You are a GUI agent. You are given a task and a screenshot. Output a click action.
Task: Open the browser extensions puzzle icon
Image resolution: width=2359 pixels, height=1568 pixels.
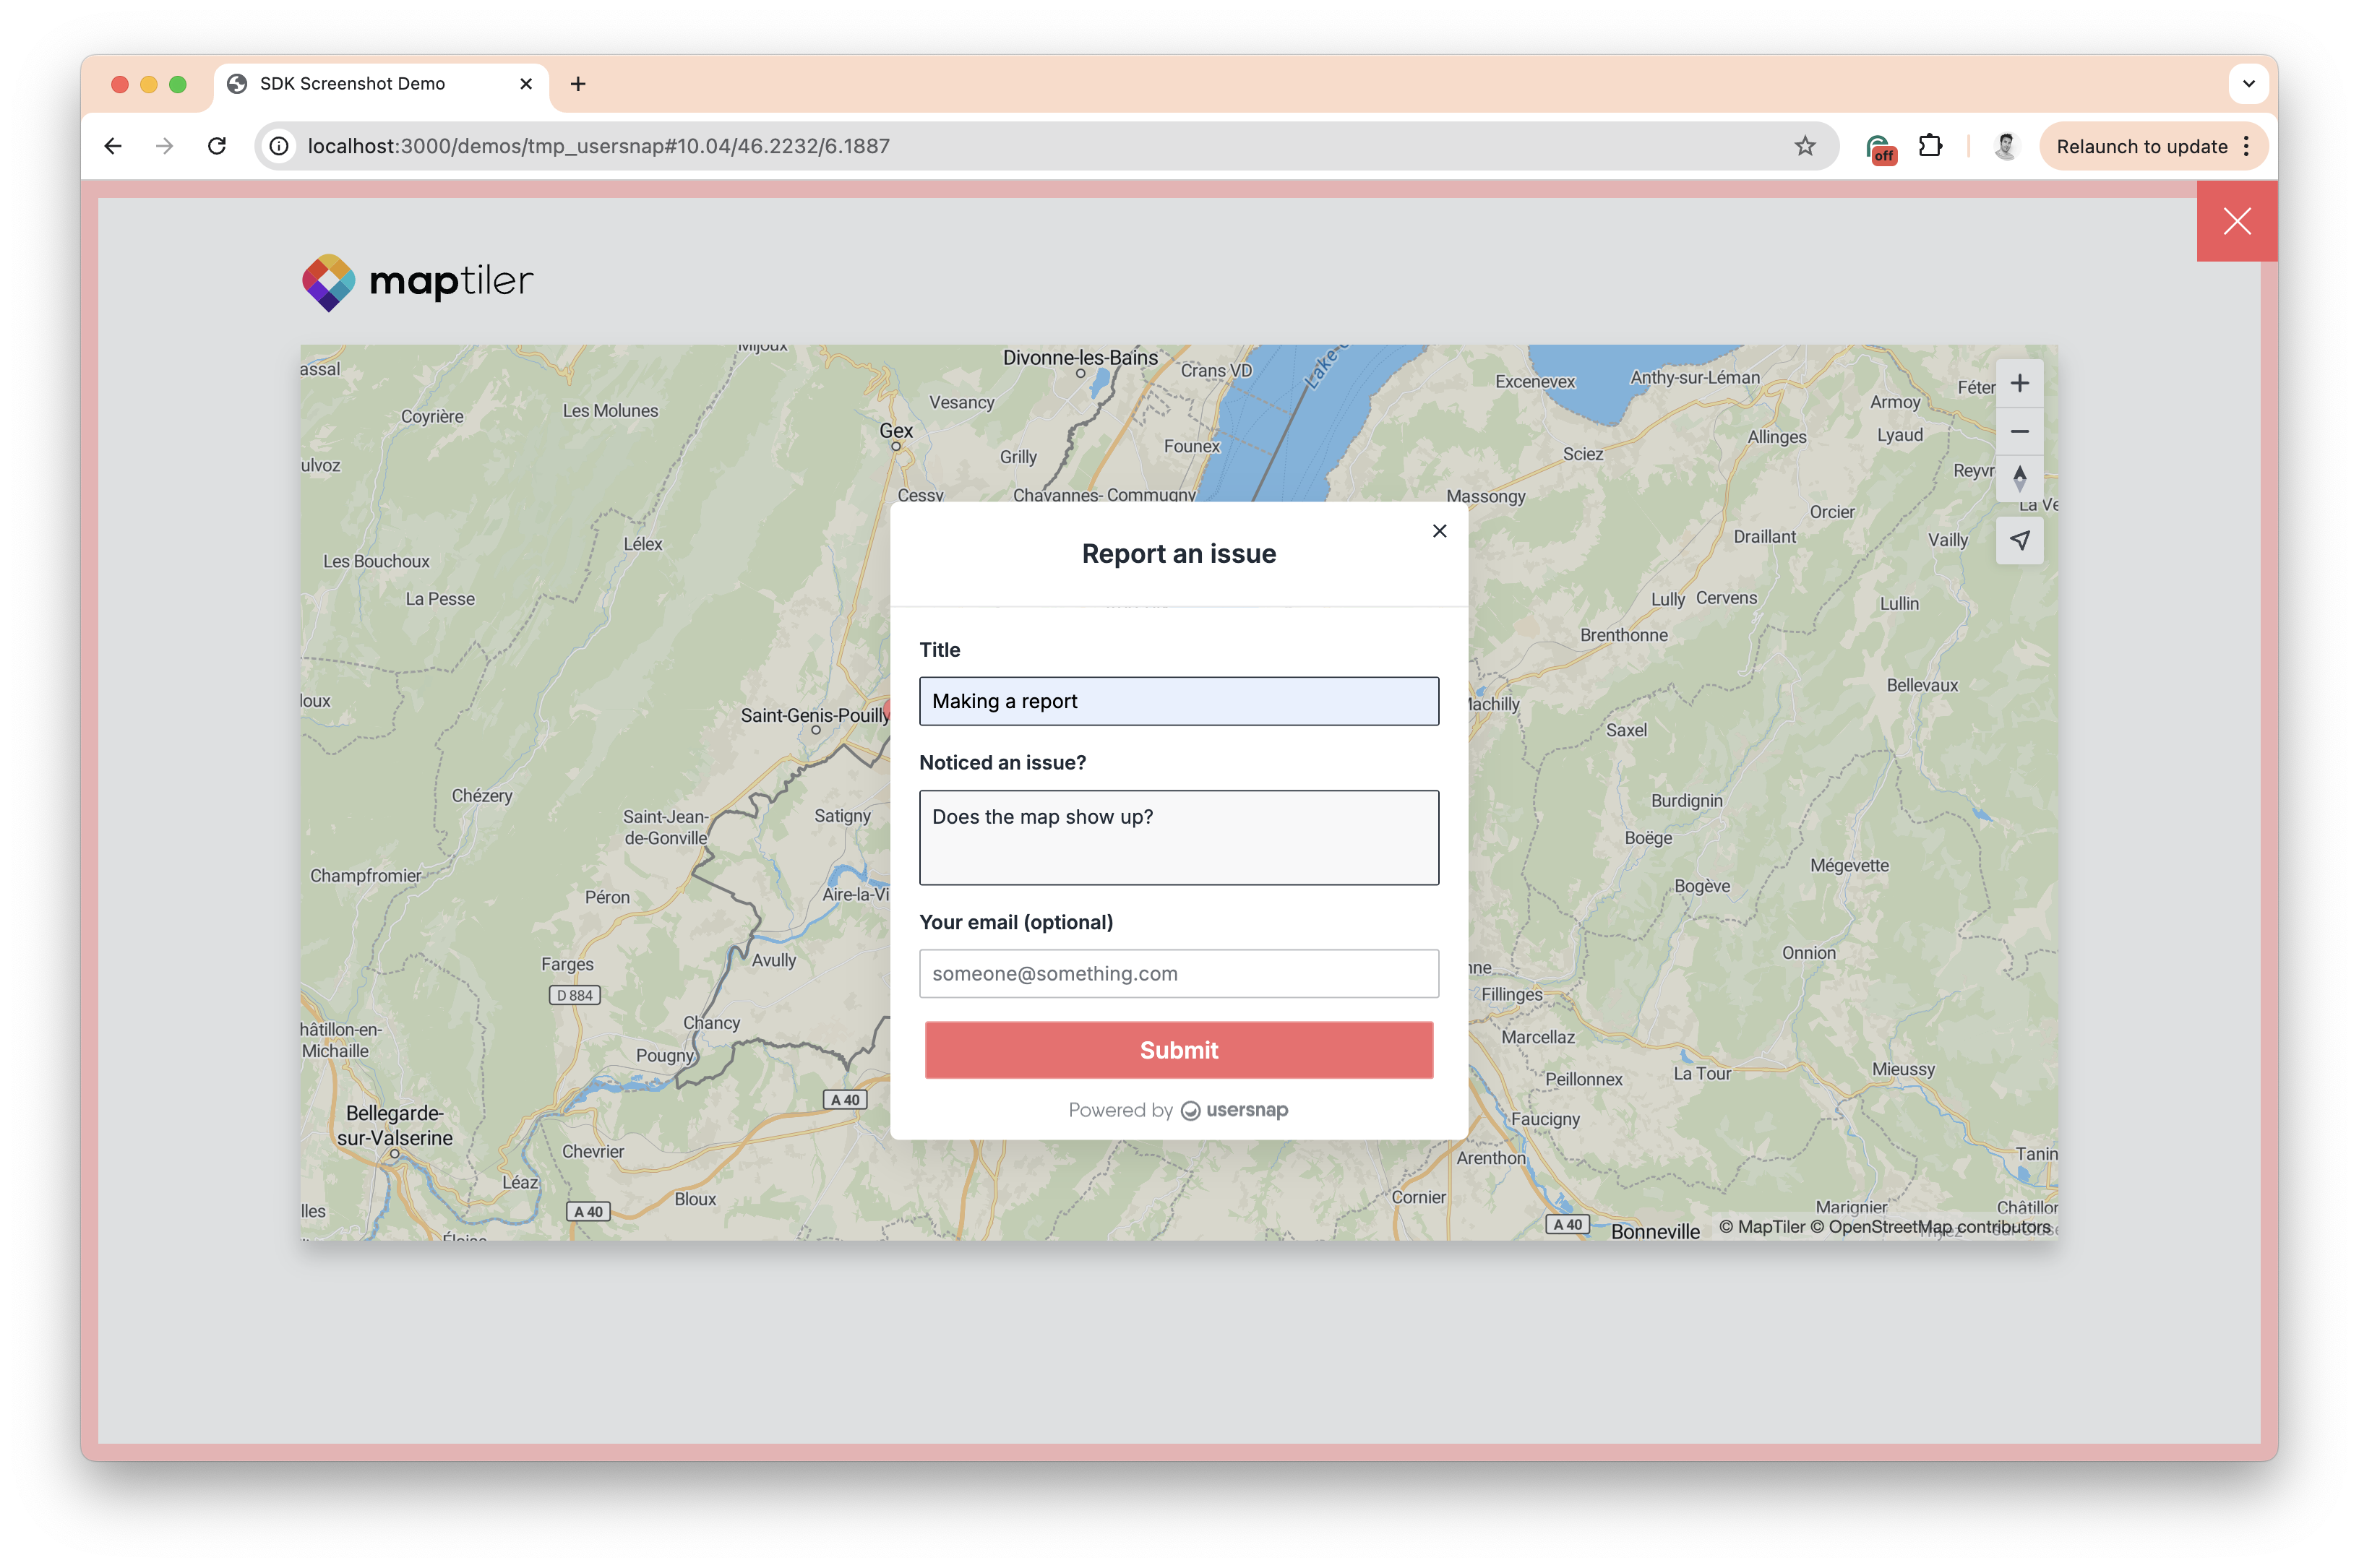(x=1930, y=146)
